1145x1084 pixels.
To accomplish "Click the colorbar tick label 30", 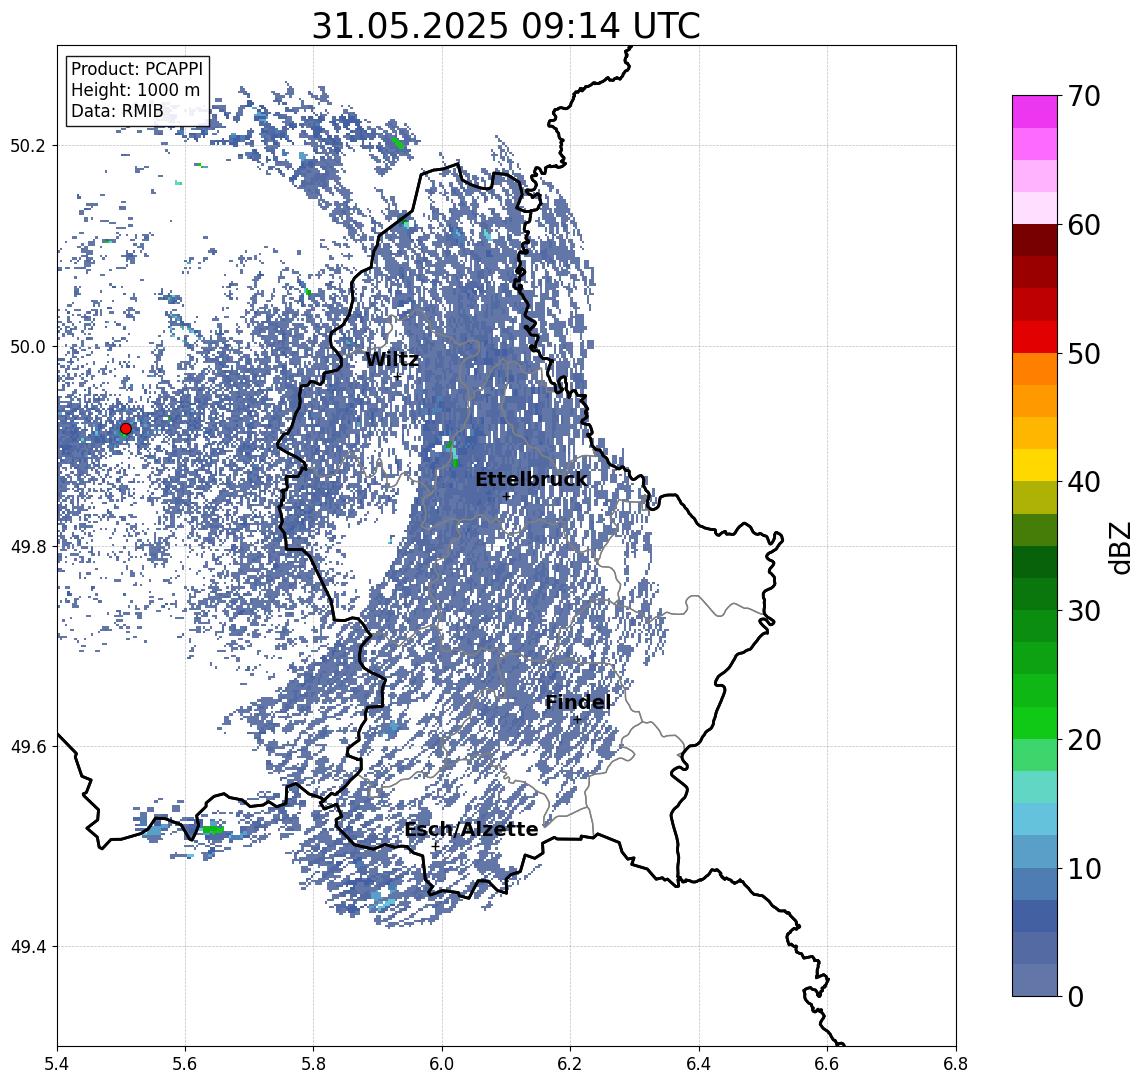I will click(x=1084, y=611).
